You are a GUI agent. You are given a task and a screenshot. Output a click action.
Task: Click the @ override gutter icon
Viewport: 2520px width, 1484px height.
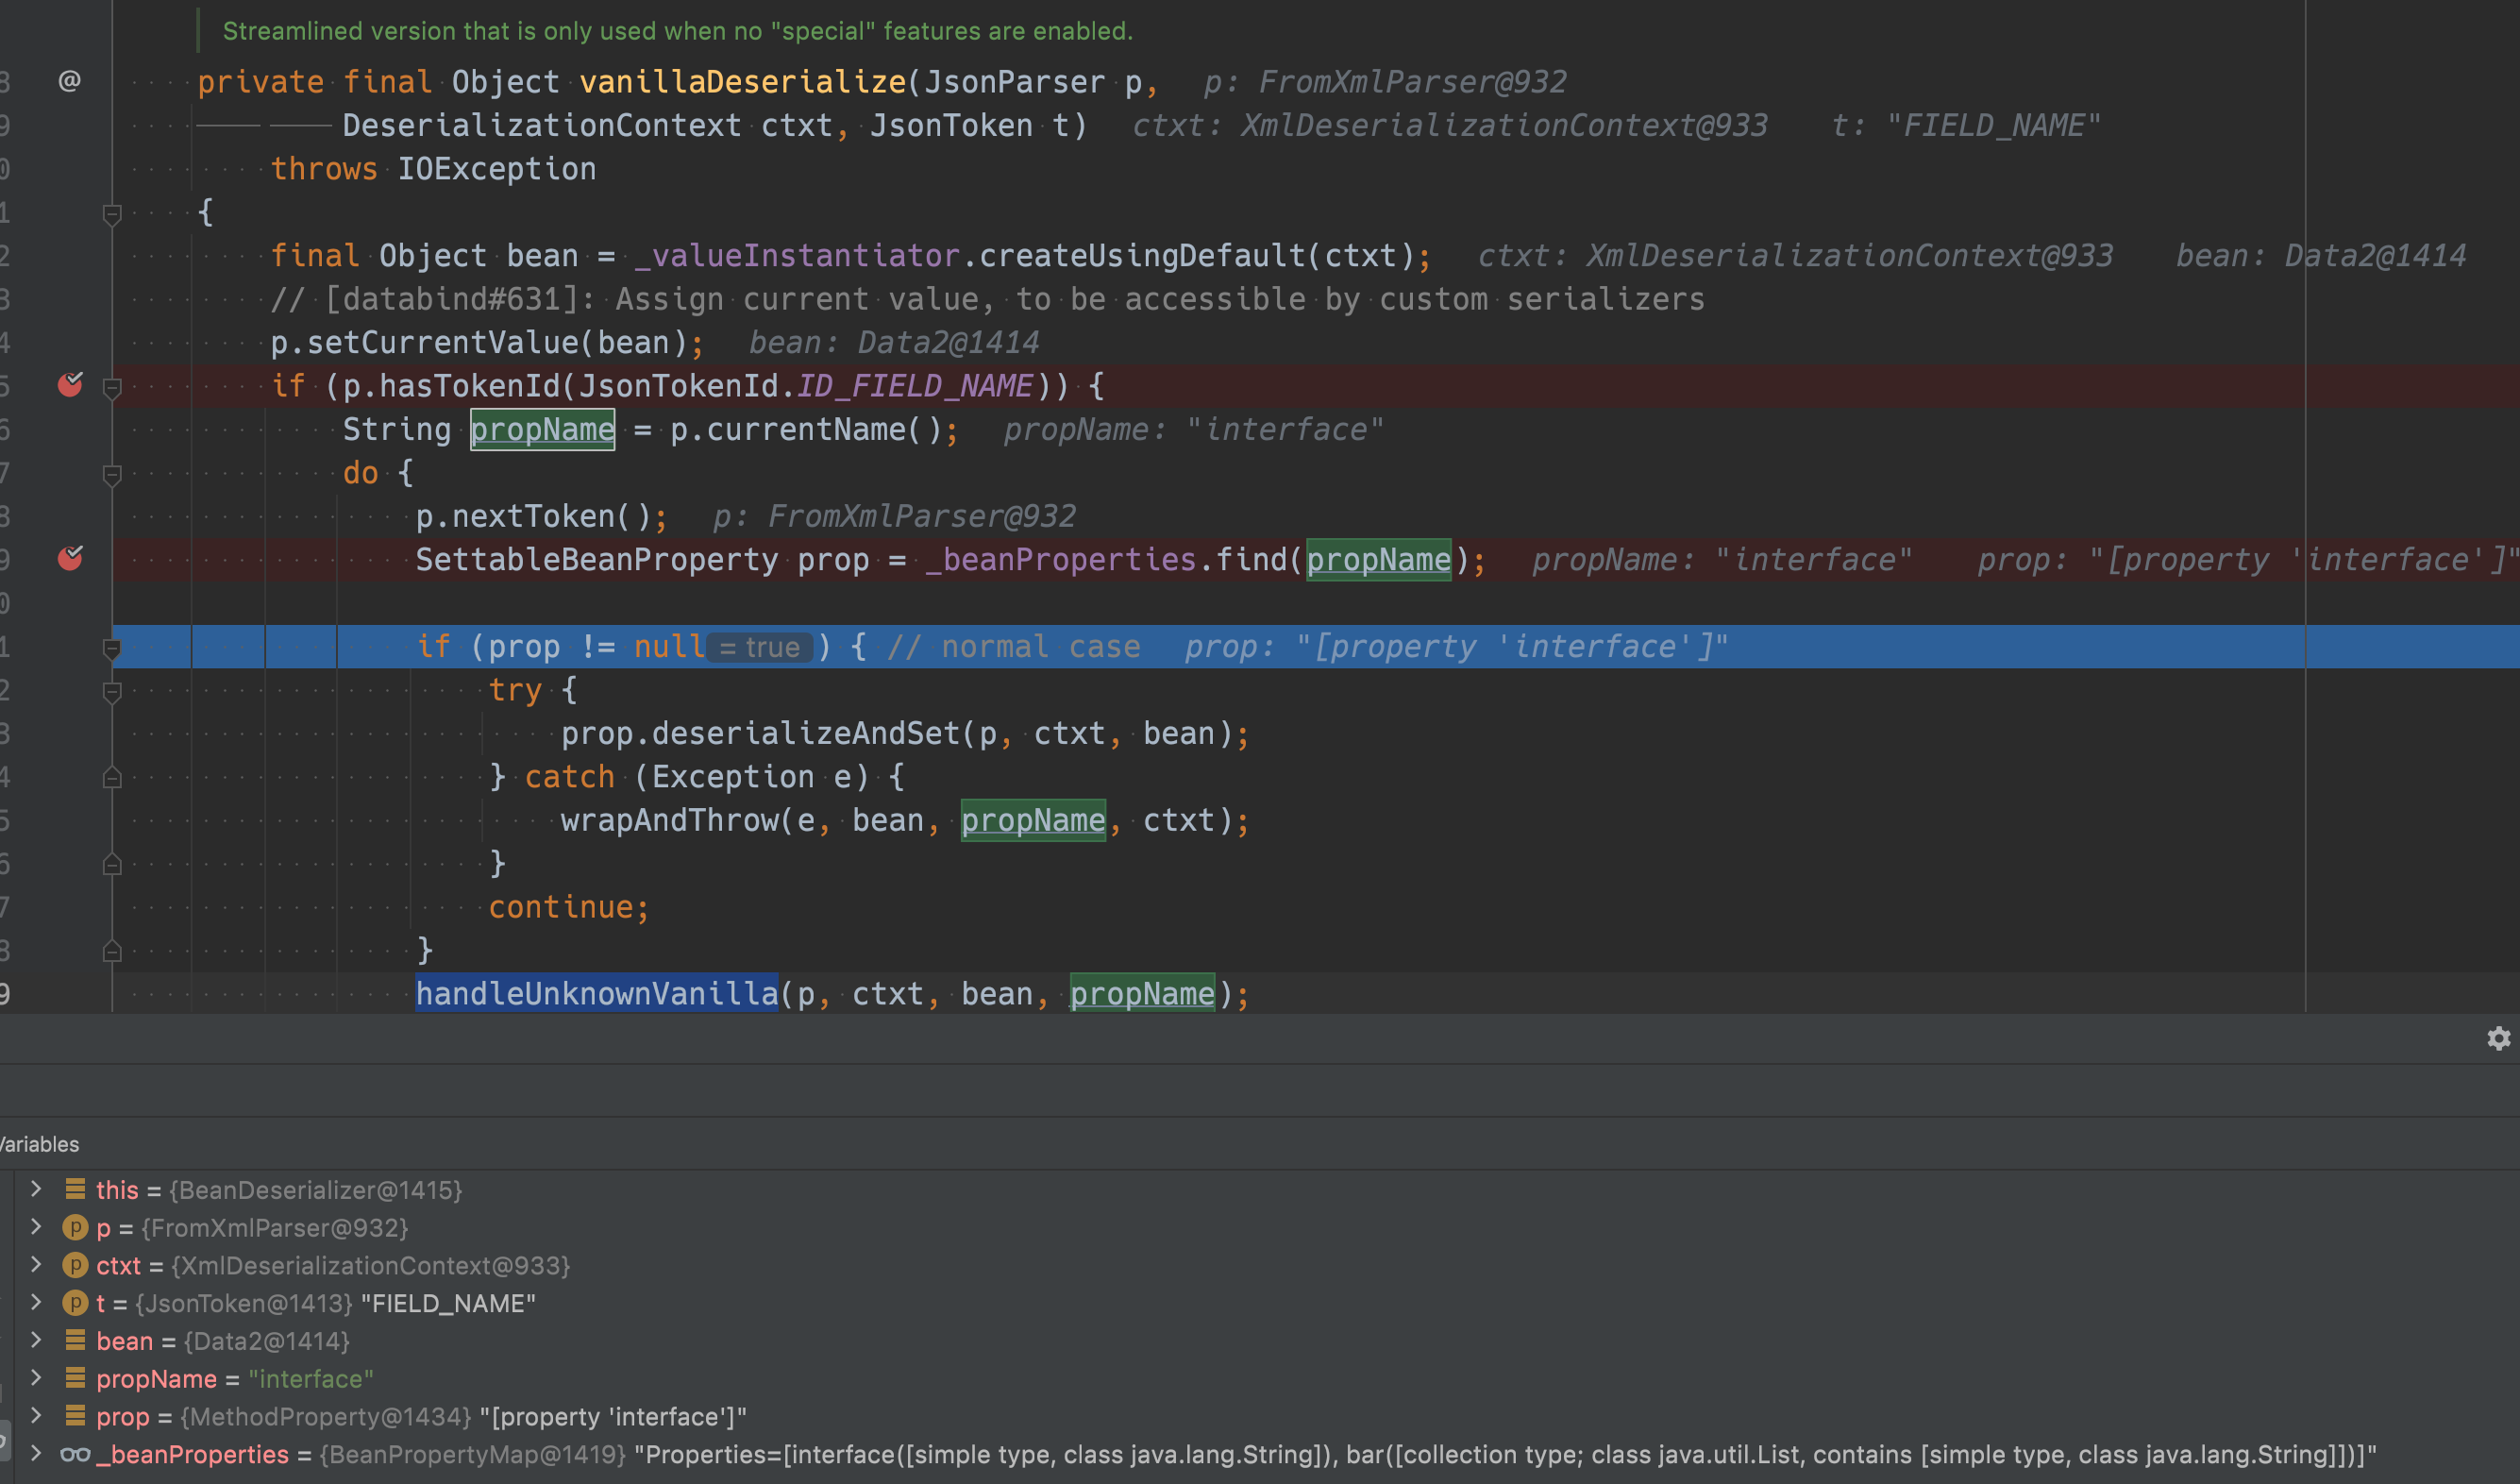coord(69,81)
